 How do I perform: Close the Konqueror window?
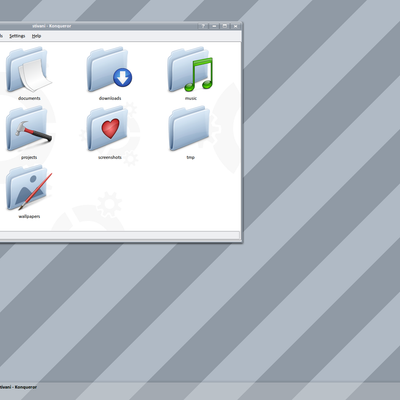point(236,26)
